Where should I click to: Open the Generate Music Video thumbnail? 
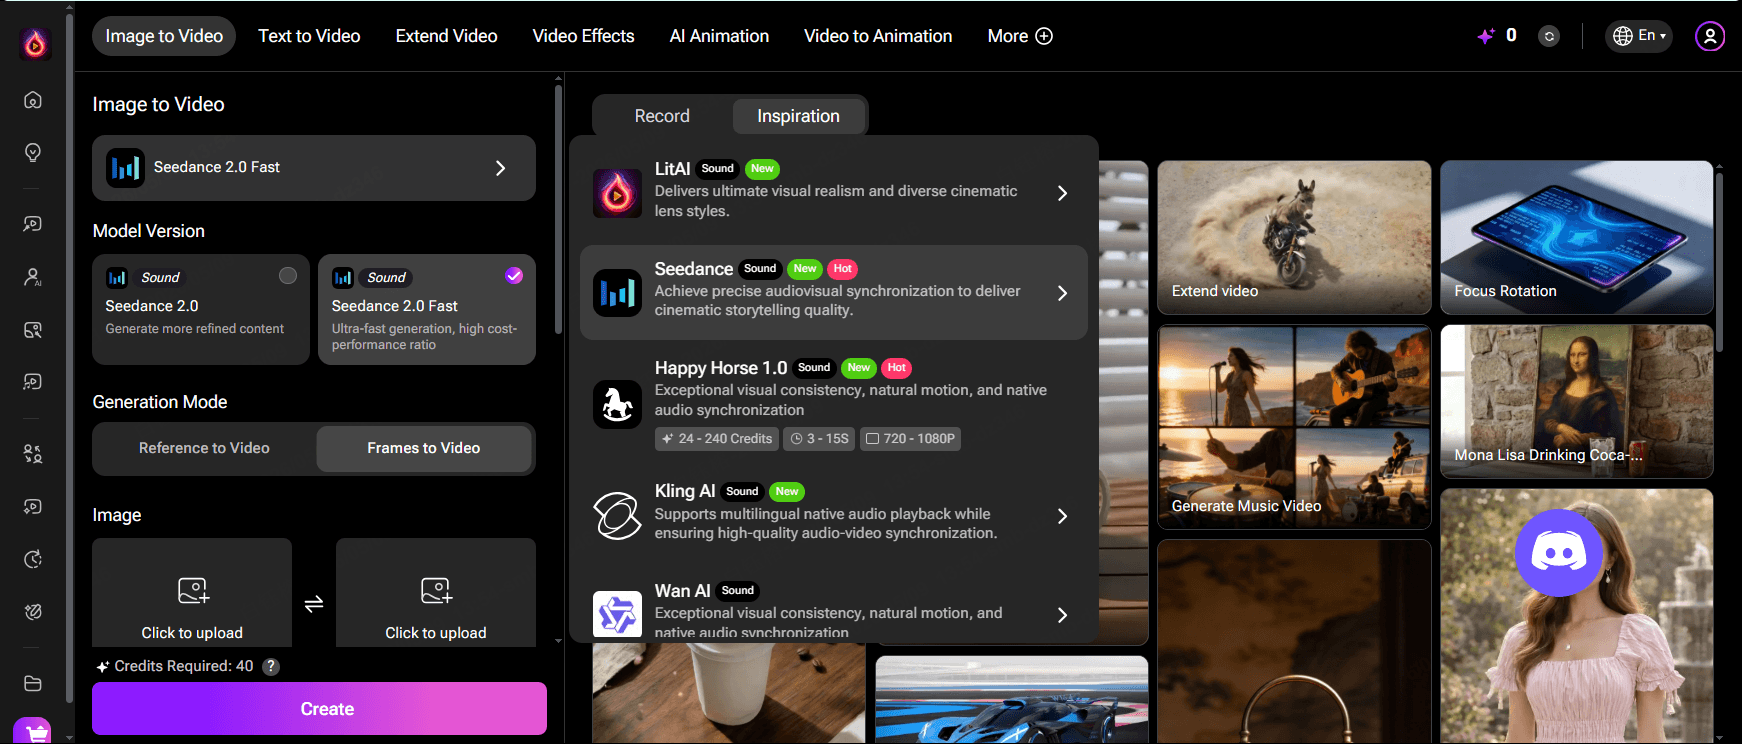tap(1294, 427)
